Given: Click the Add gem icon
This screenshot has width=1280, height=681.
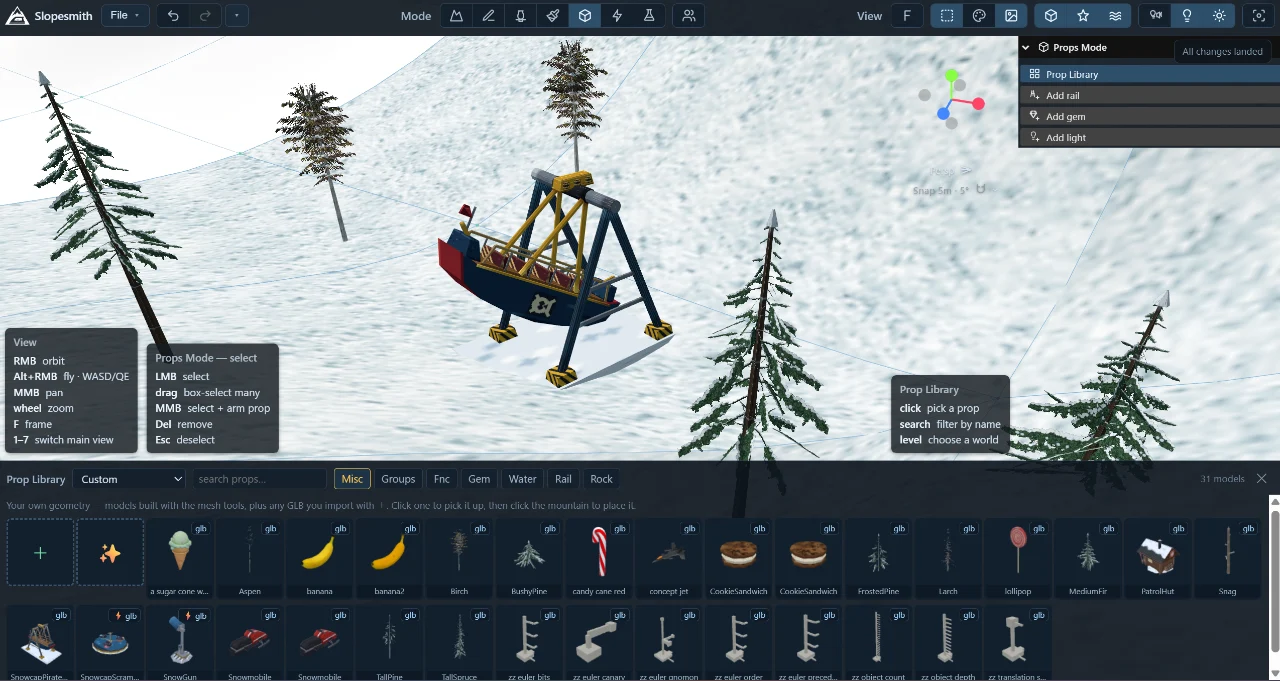Looking at the screenshot, I should point(1035,116).
